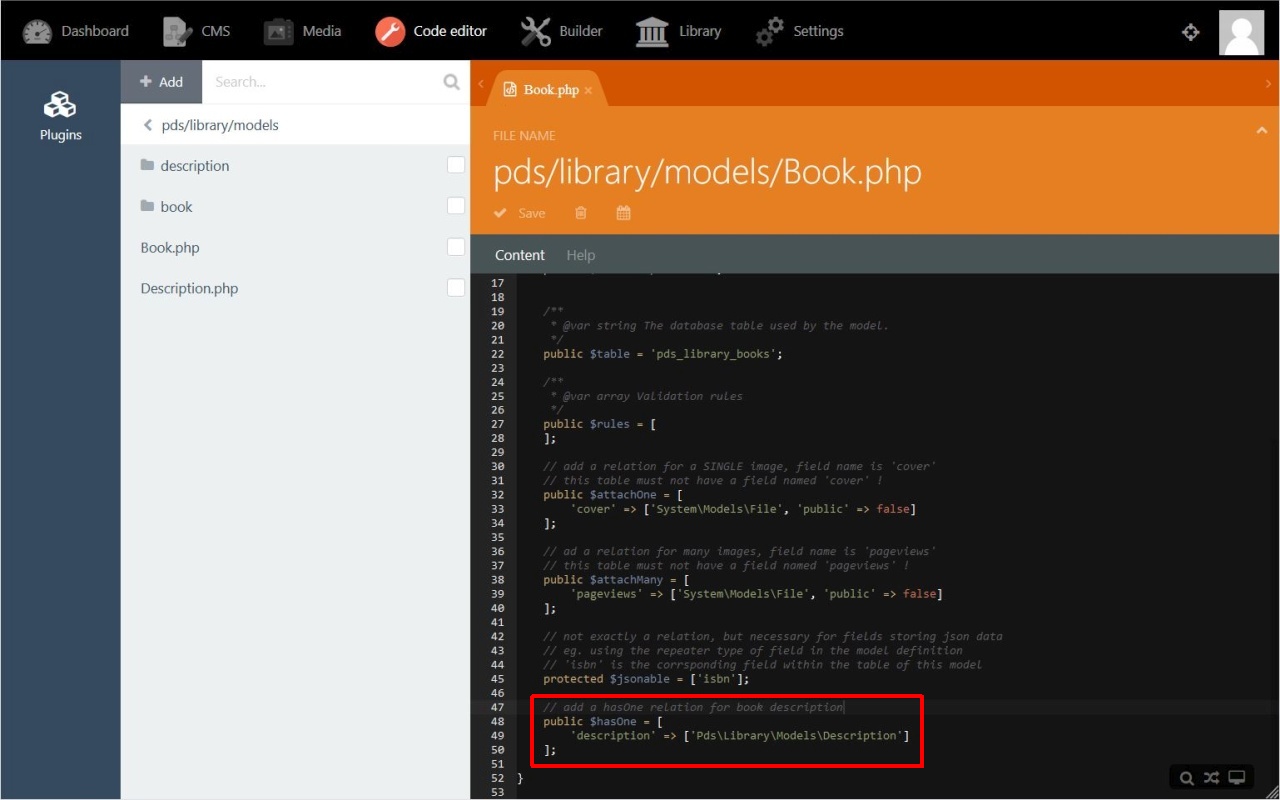
Task: Select the Description.php checkbox
Action: 456,288
